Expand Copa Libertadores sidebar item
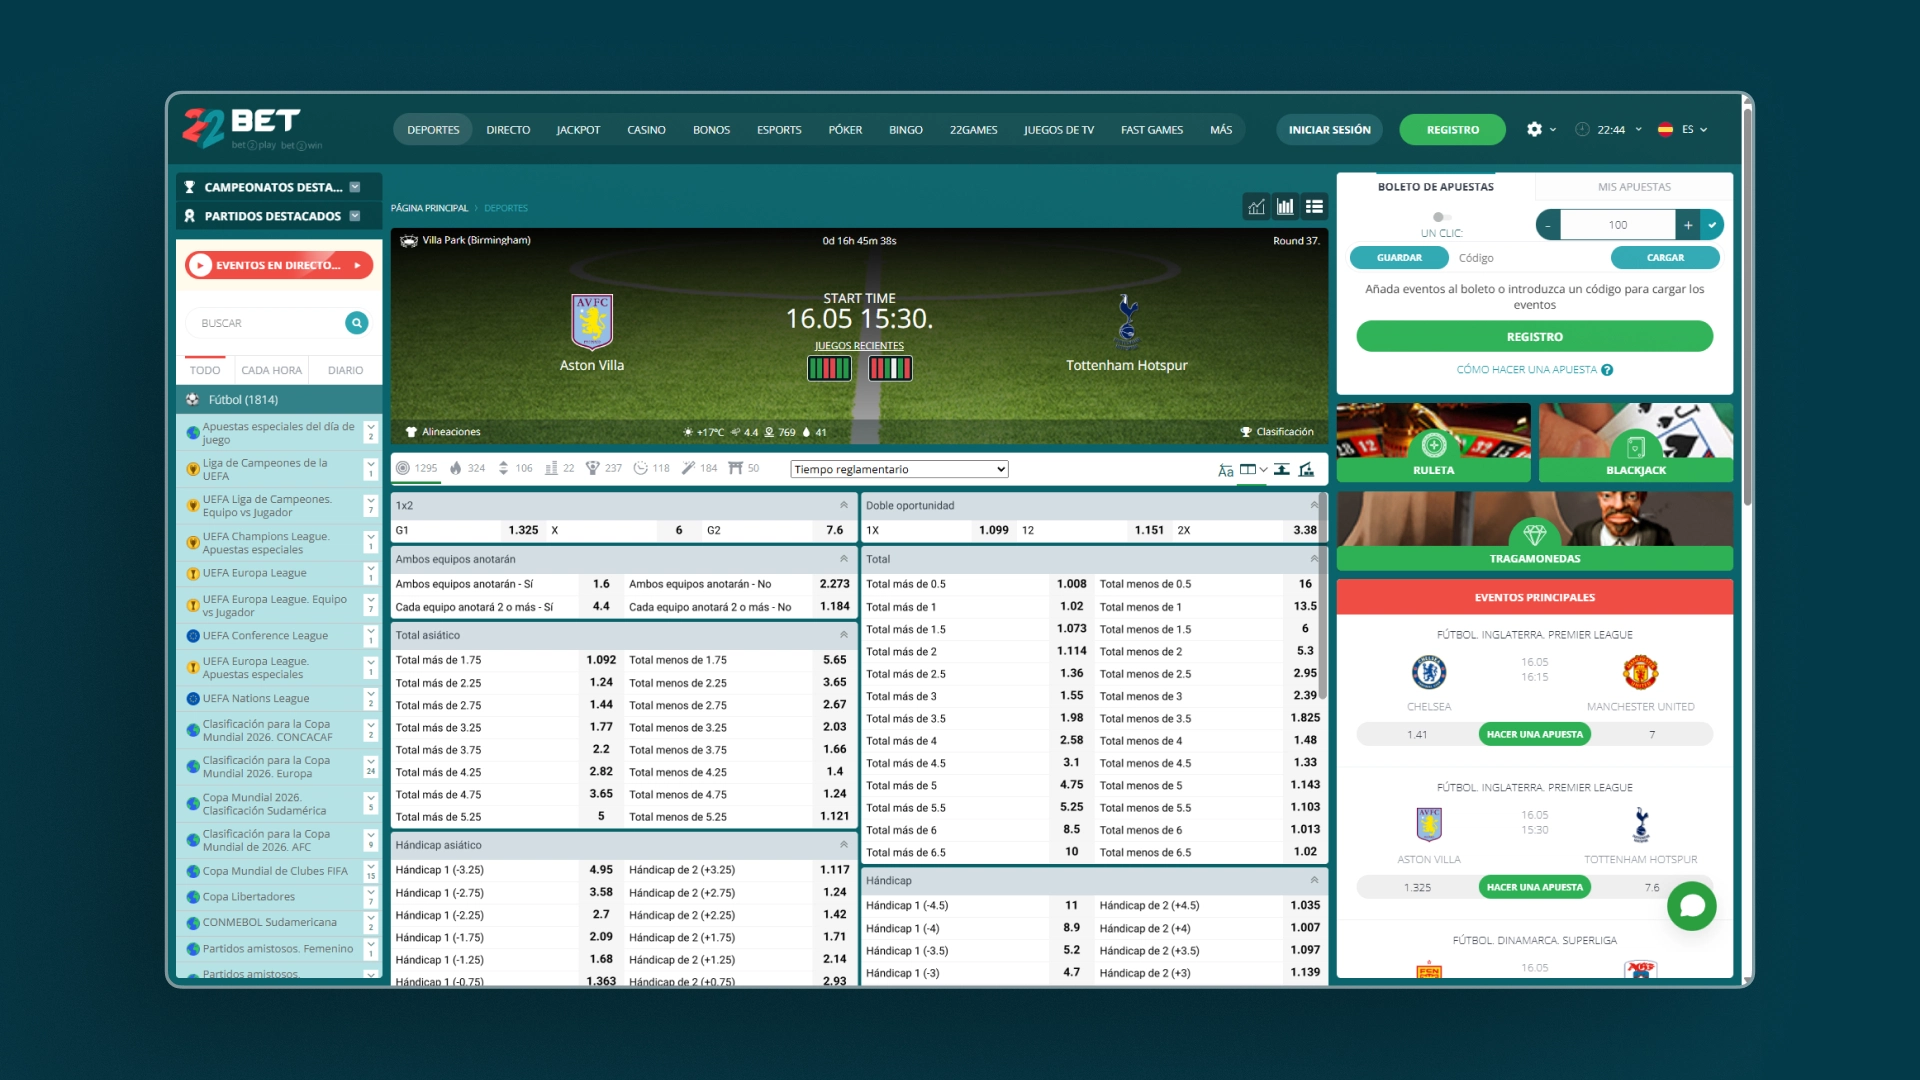Image resolution: width=1920 pixels, height=1080 pixels. (371, 897)
